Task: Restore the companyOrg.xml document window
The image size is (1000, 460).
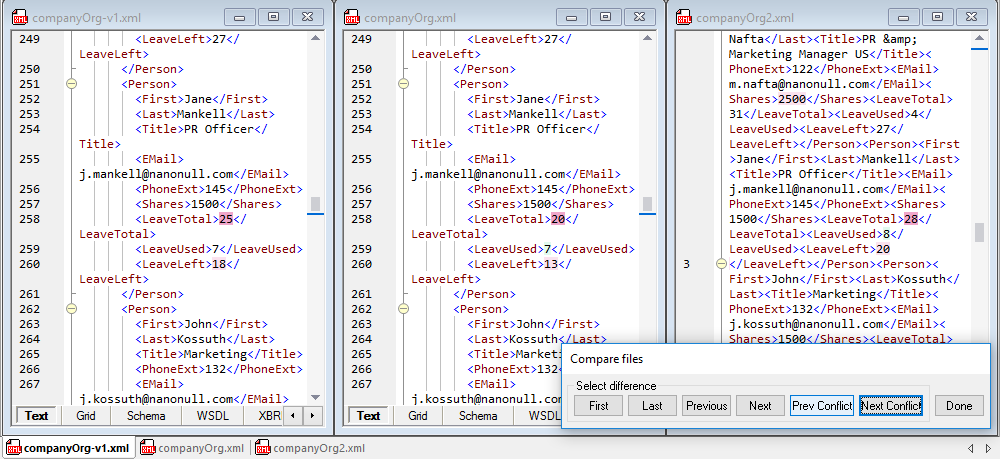Action: point(605,17)
